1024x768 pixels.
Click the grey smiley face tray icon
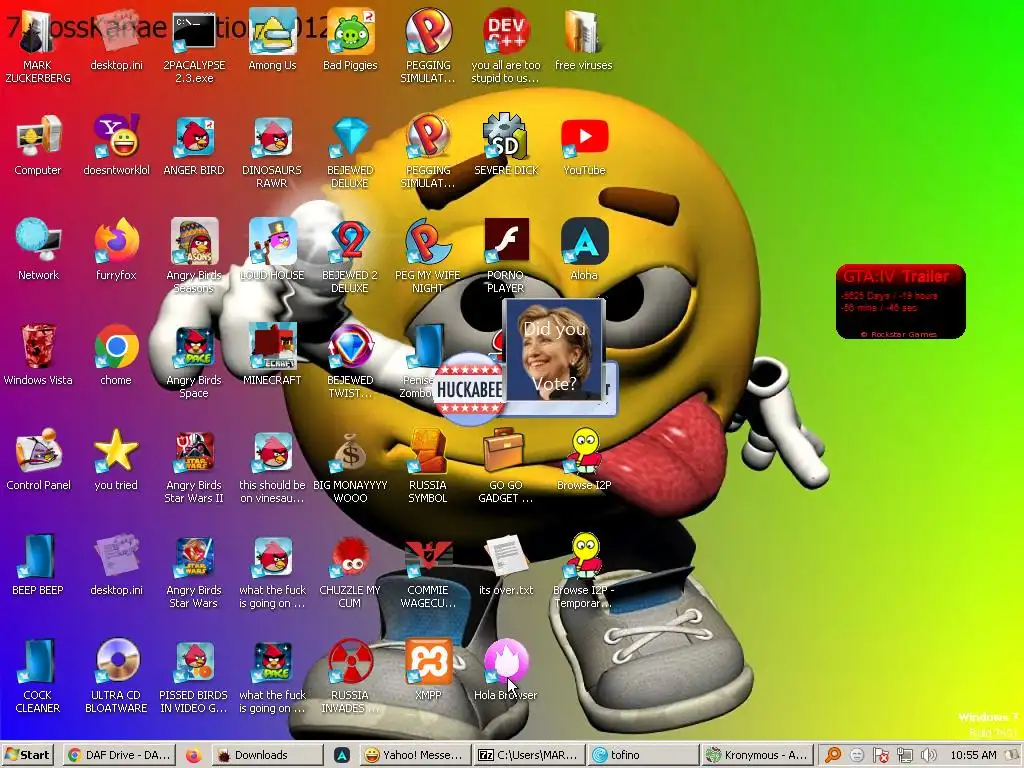tap(857, 756)
